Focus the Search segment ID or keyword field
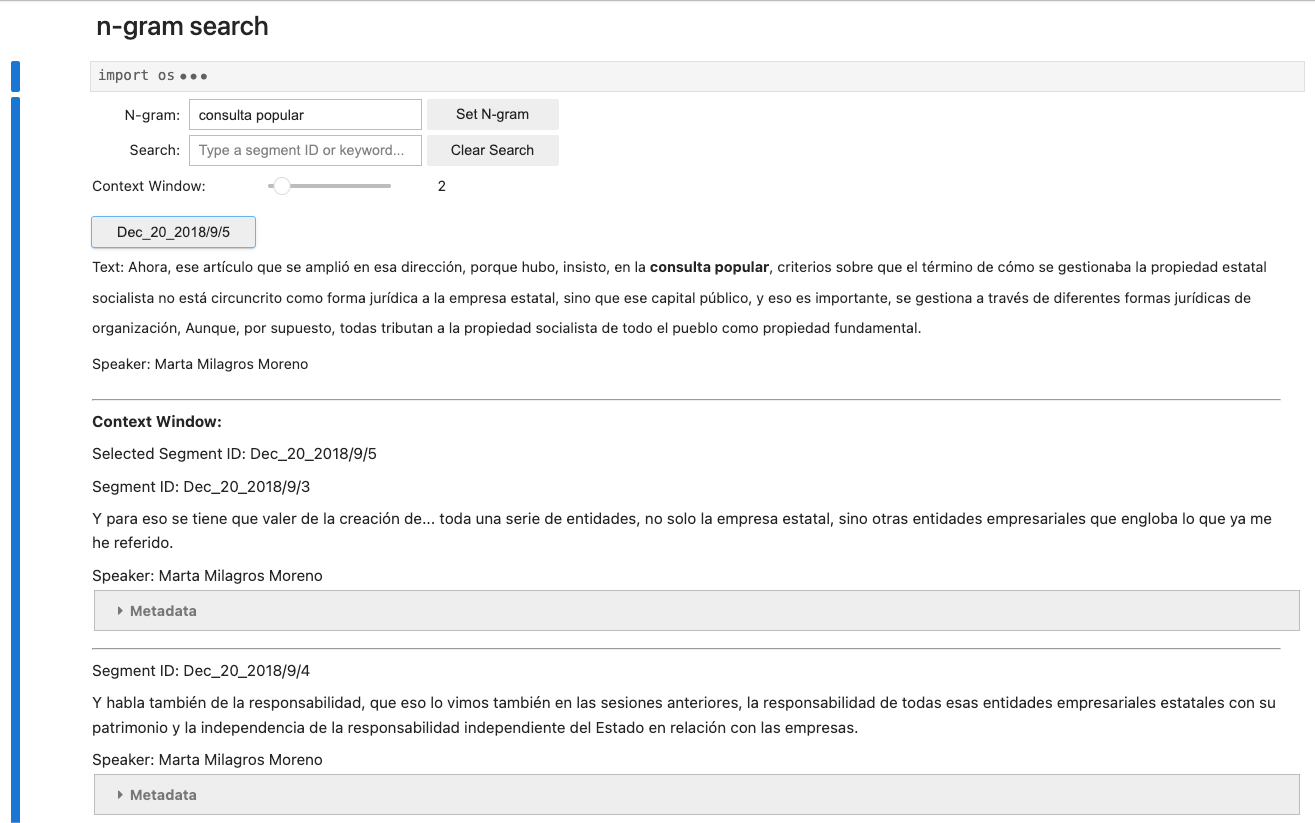 (x=305, y=150)
